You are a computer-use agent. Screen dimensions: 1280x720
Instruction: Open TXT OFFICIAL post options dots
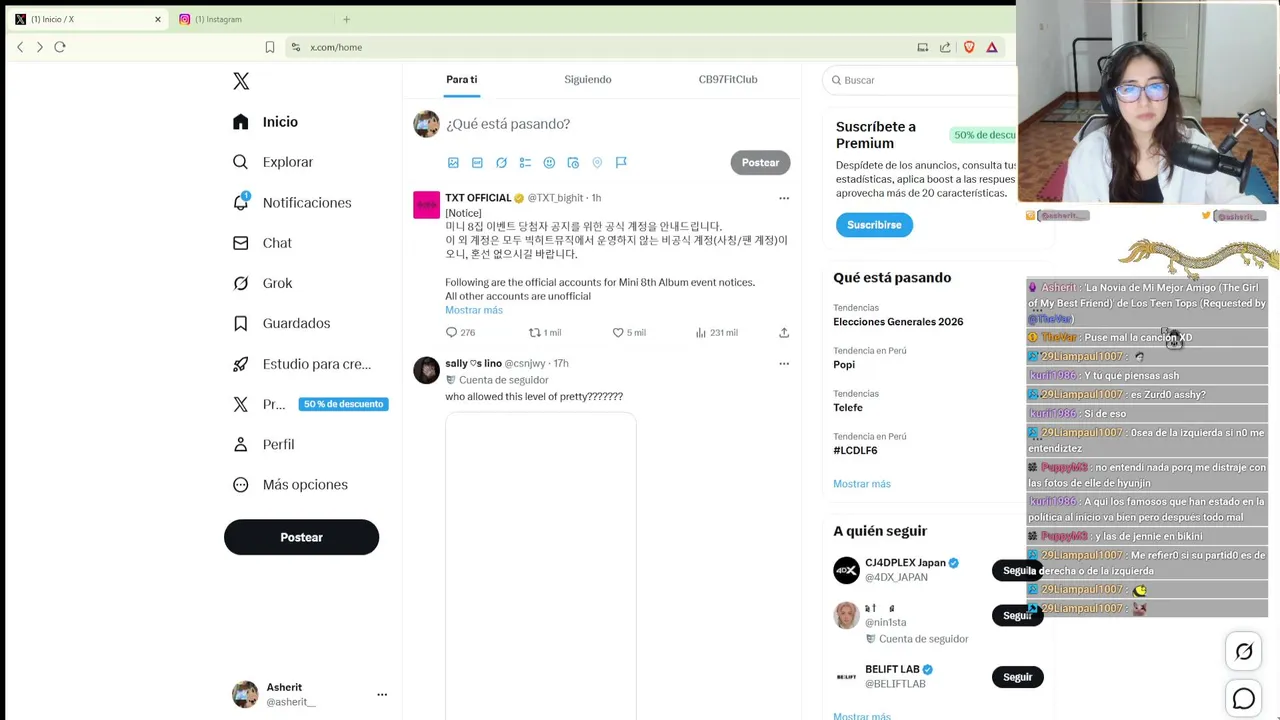[784, 198]
